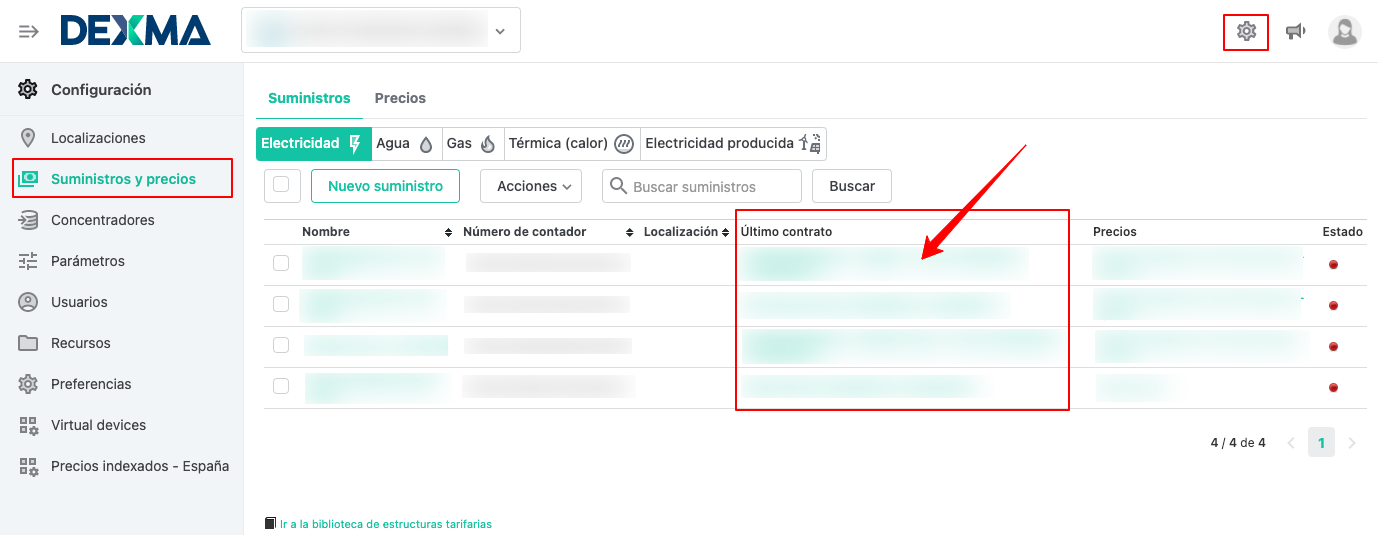Toggle the select-all checkbox above the table
Image resolution: width=1378 pixels, height=535 pixels.
281,184
